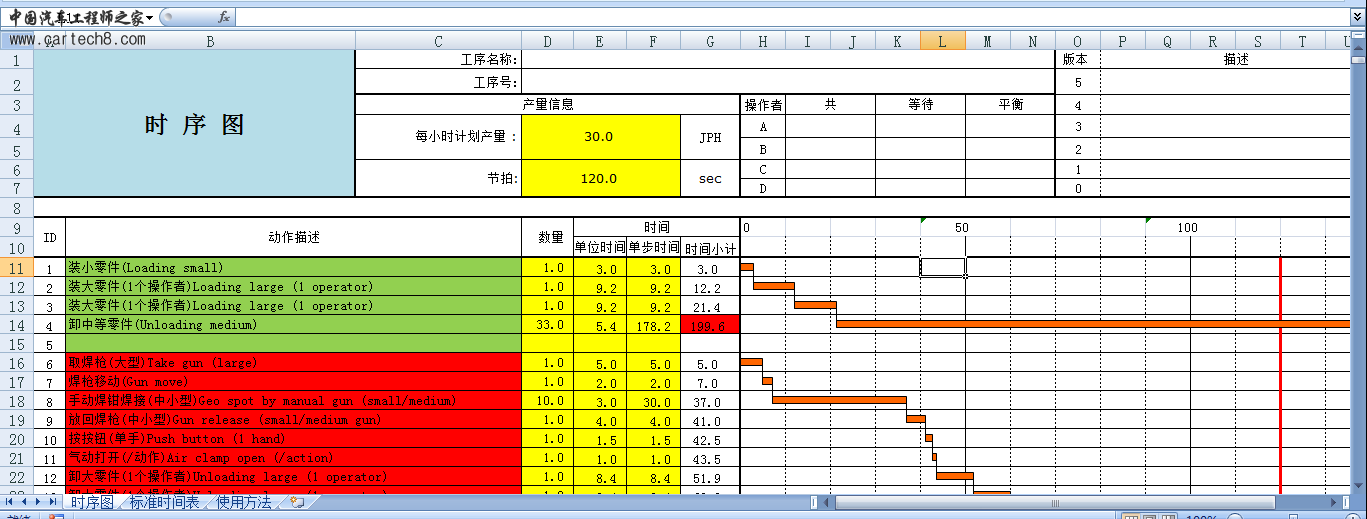
Task: Select the Geo spot by manual gun cell
Action: pos(293,401)
